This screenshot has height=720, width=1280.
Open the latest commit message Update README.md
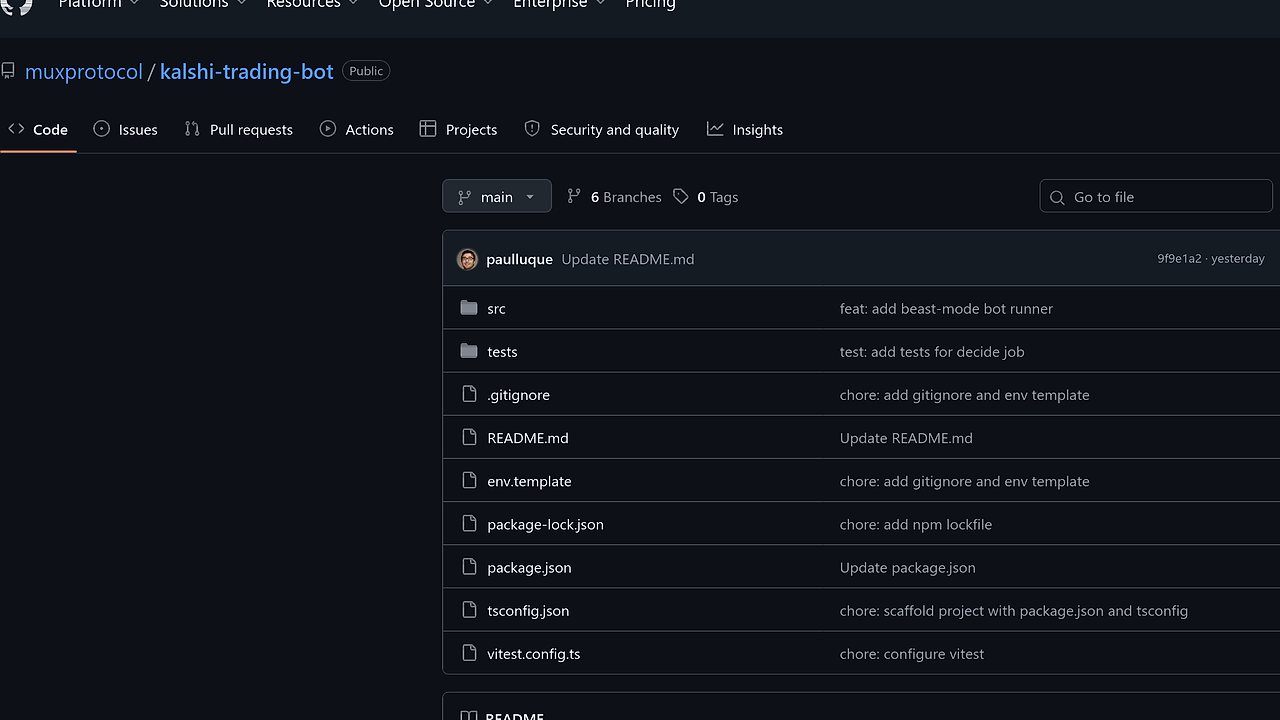tap(628, 259)
